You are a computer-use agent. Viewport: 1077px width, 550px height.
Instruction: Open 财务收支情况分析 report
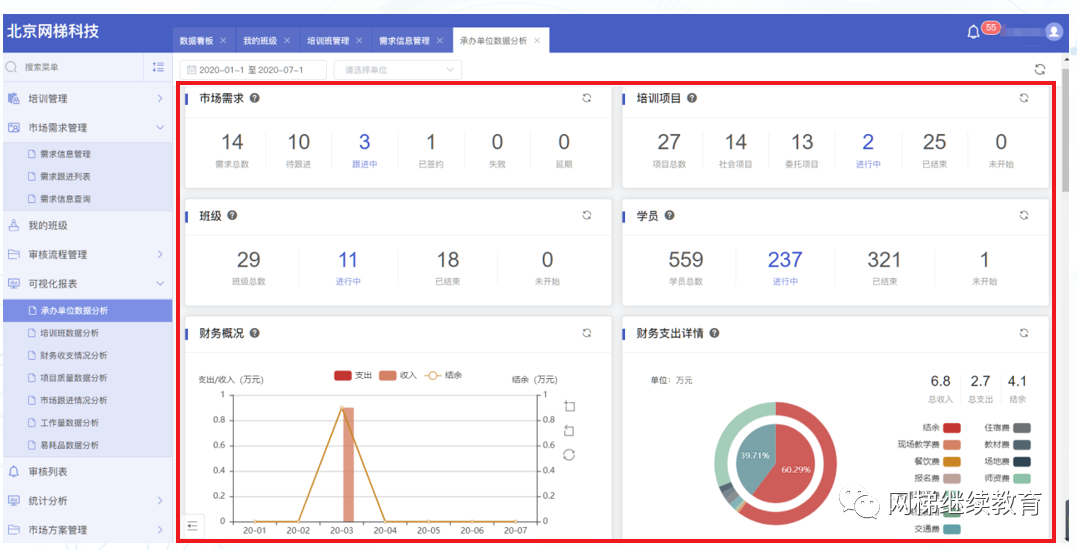[87, 356]
